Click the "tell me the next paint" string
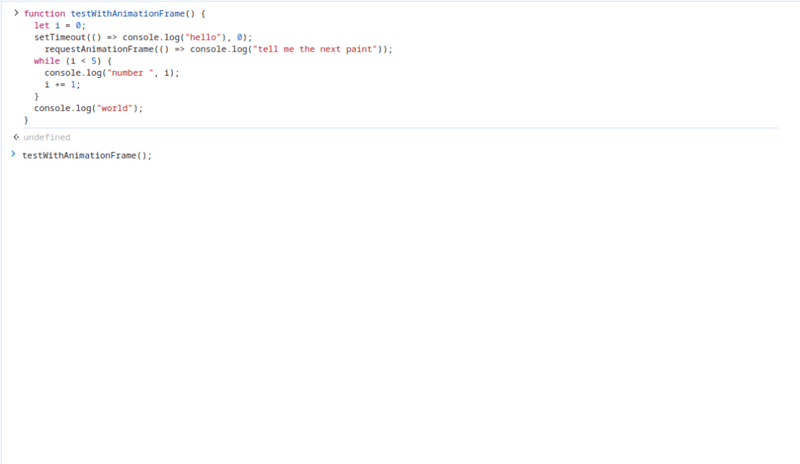Image resolution: width=800 pixels, height=464 pixels. click(315, 49)
